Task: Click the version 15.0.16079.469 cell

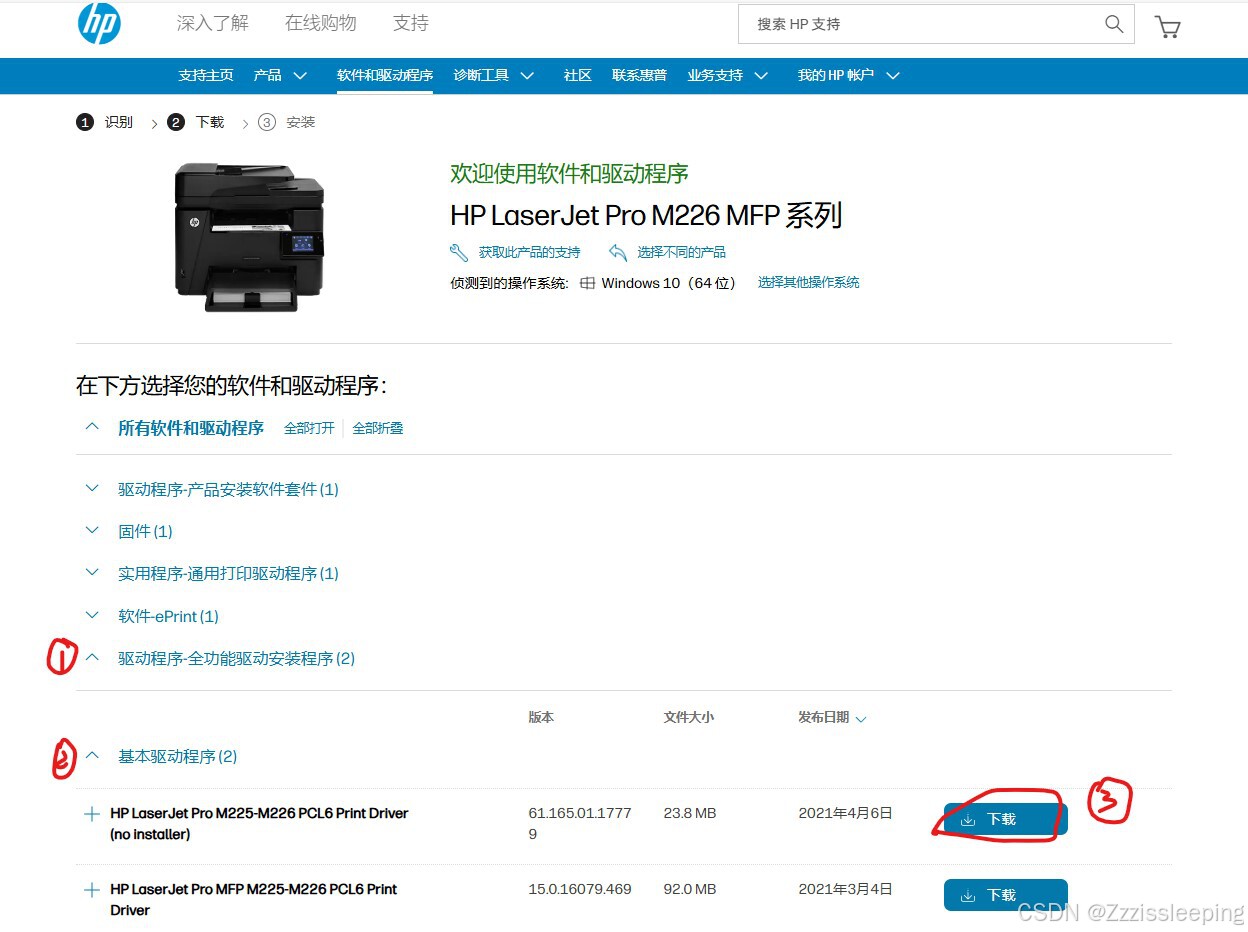Action: click(x=580, y=889)
